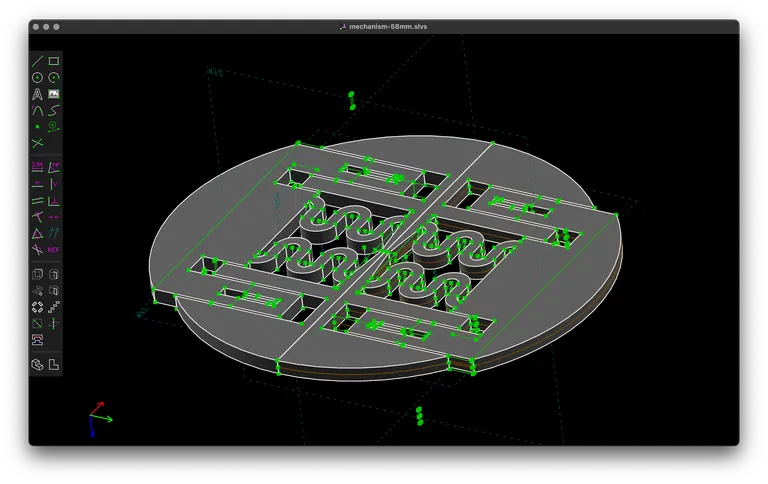768x484 pixels.
Task: Click the window close button
Action: click(x=36, y=27)
